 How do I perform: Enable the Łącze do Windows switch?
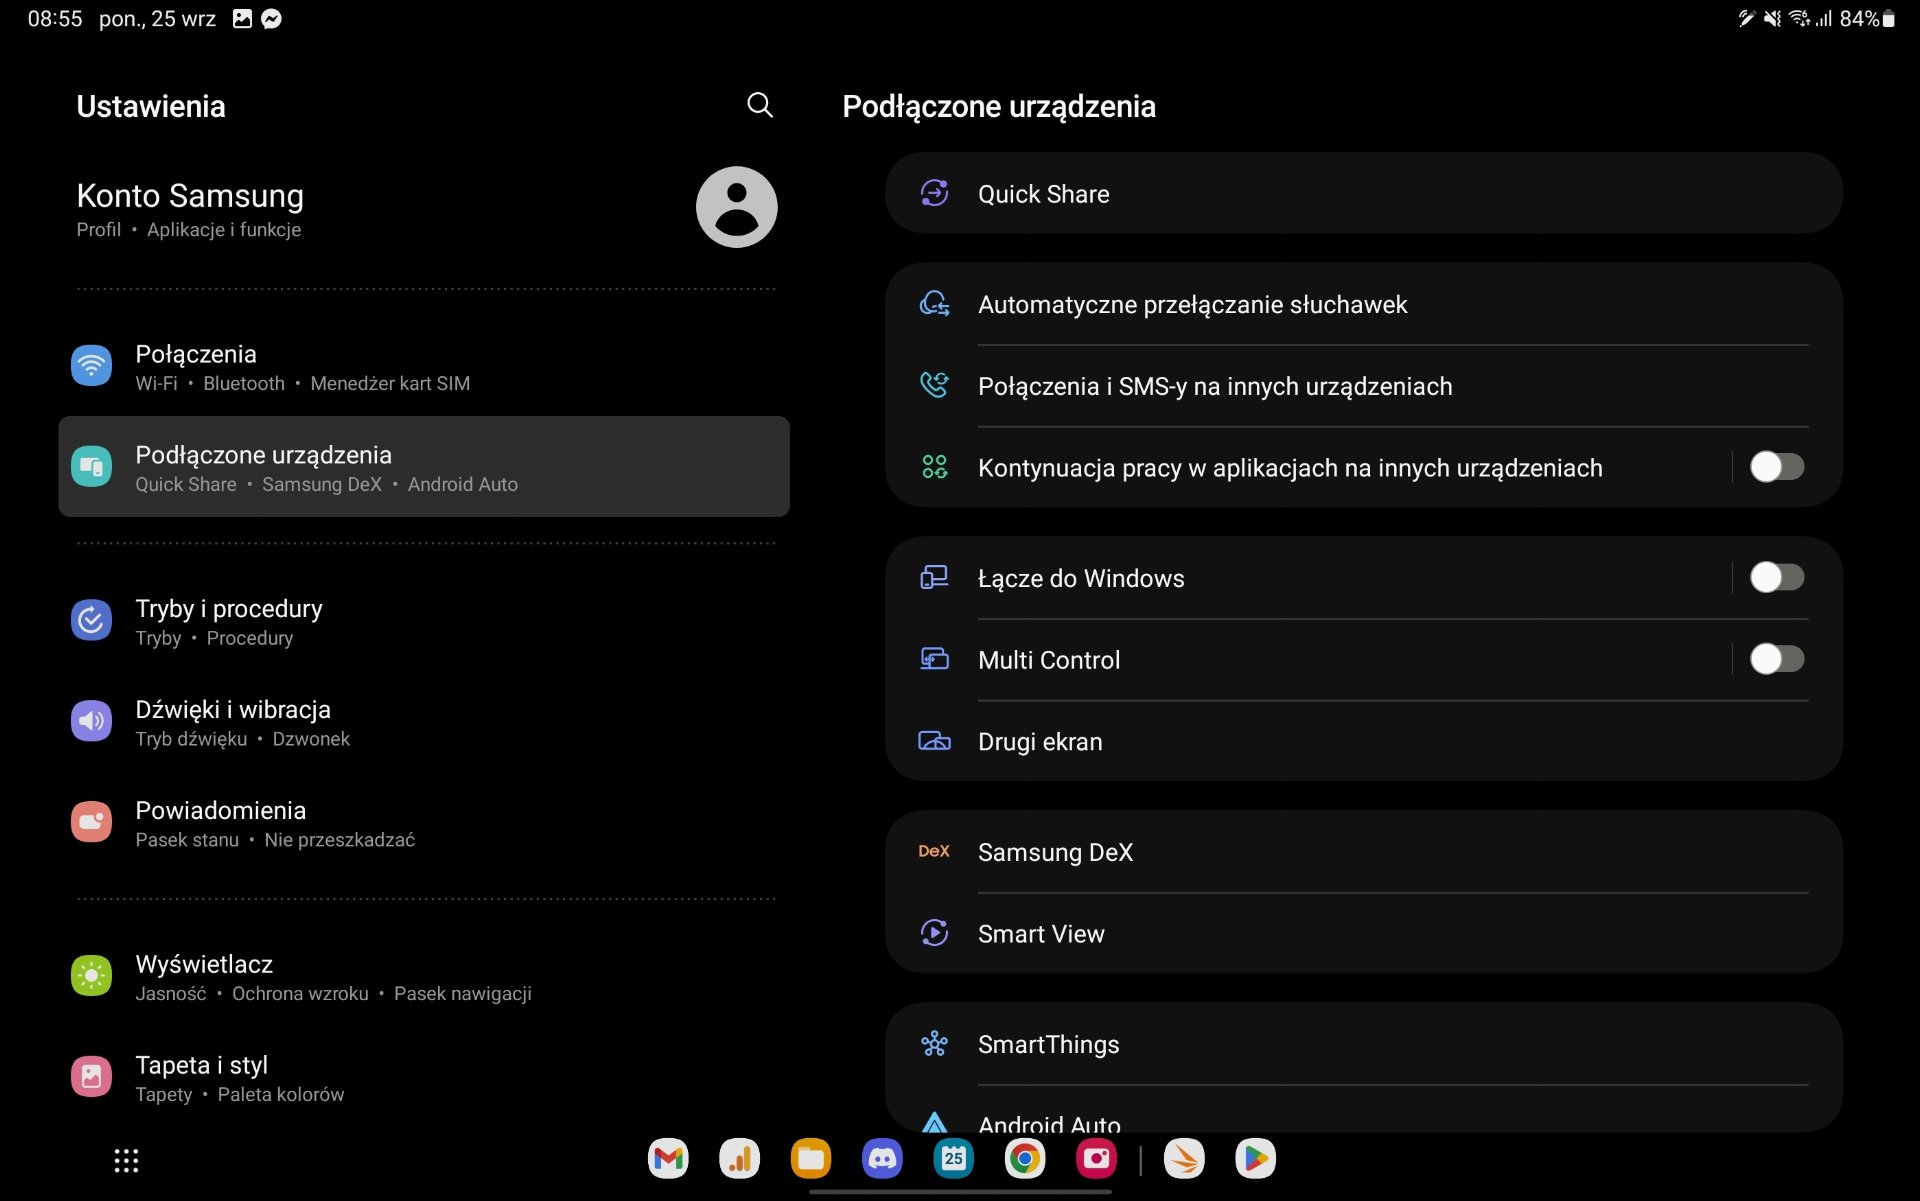(x=1777, y=577)
